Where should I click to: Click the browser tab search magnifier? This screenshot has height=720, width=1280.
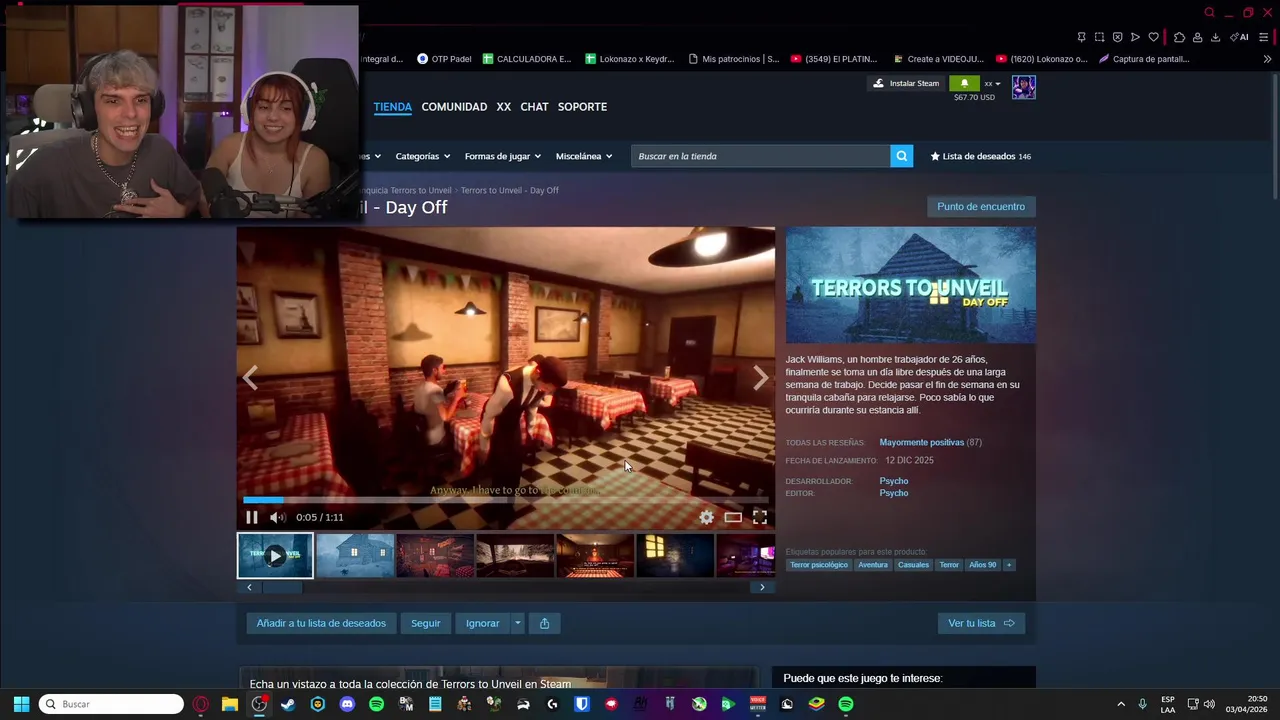pyautogui.click(x=1209, y=13)
